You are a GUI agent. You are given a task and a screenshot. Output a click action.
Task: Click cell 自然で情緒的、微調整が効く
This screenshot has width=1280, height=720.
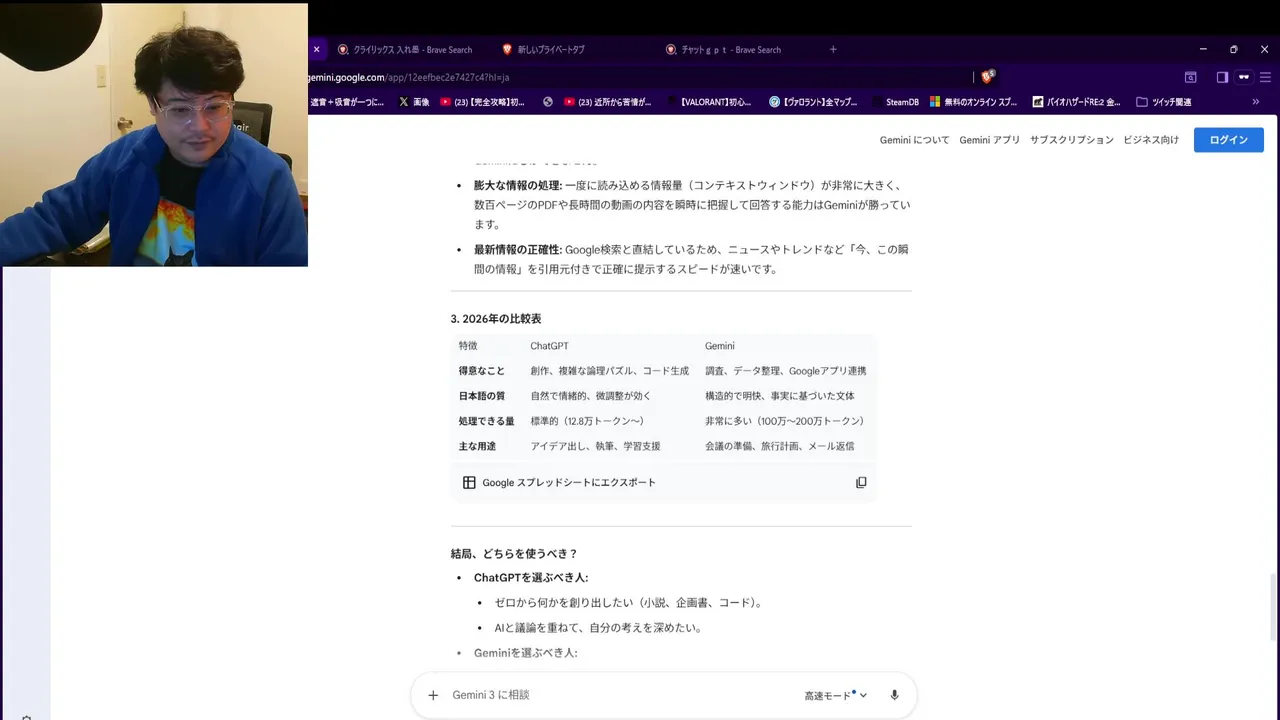590,396
